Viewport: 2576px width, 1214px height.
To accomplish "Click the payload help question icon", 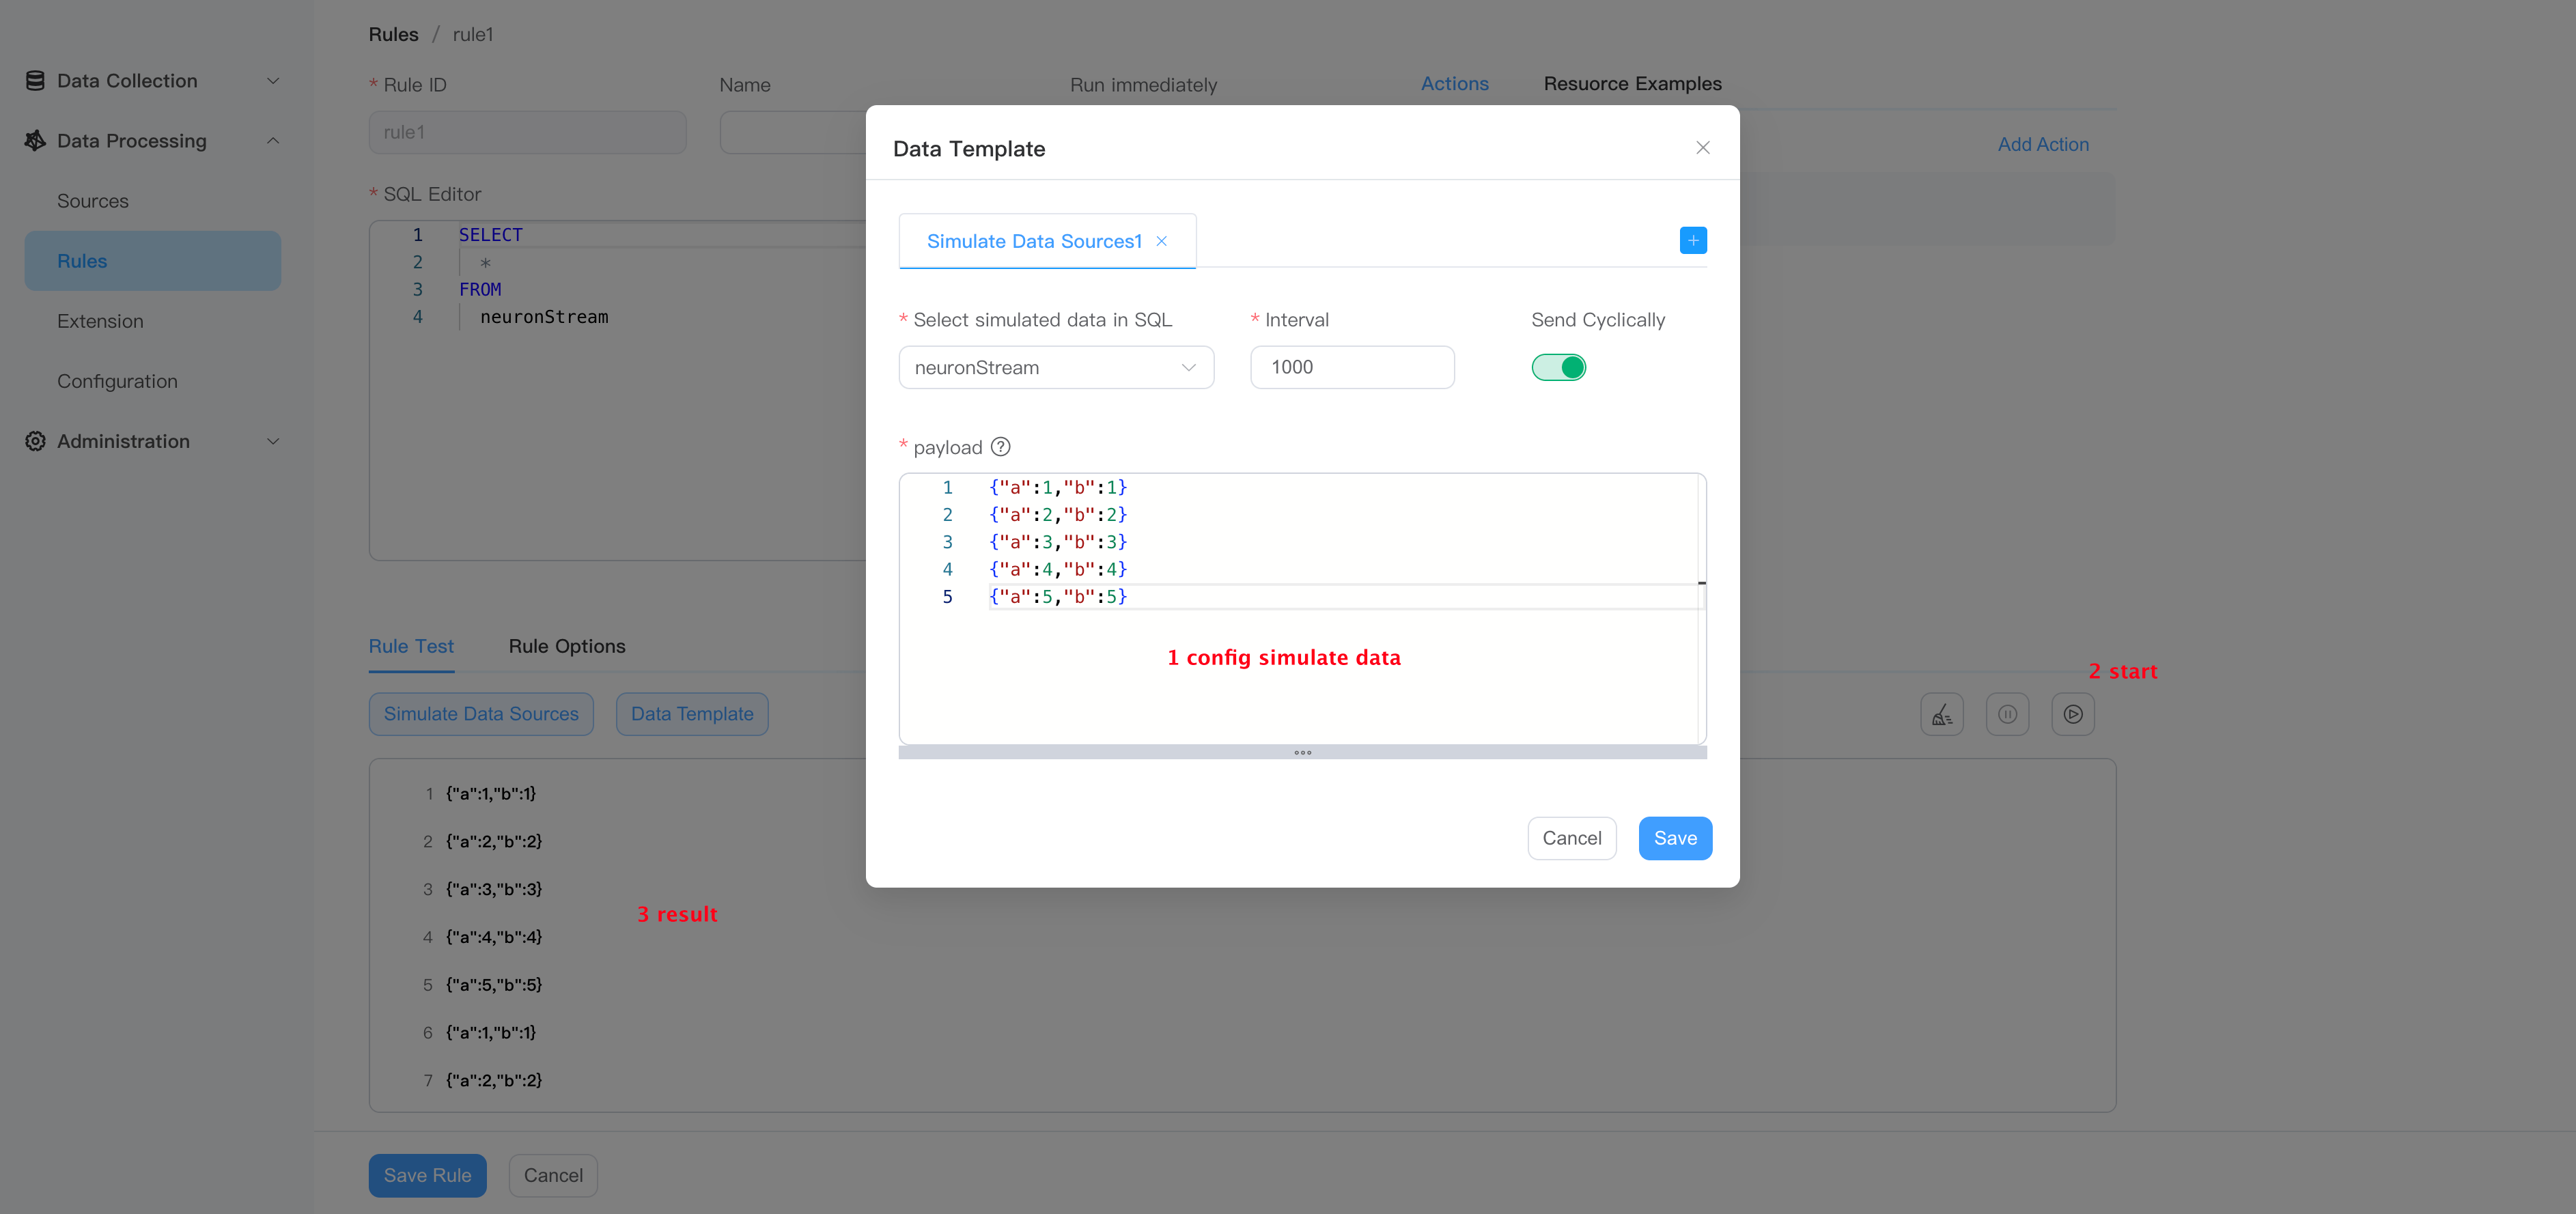I will 1000,447.
